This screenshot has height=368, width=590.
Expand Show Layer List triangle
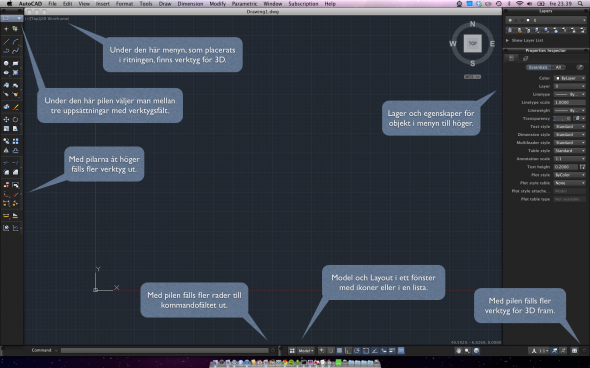507,40
